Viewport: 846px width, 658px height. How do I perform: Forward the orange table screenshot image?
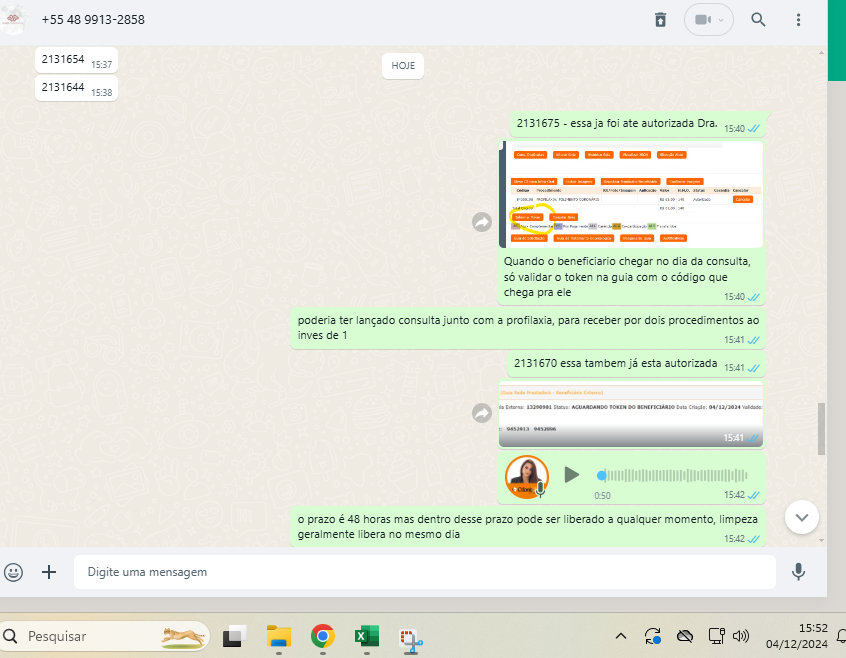tap(482, 222)
